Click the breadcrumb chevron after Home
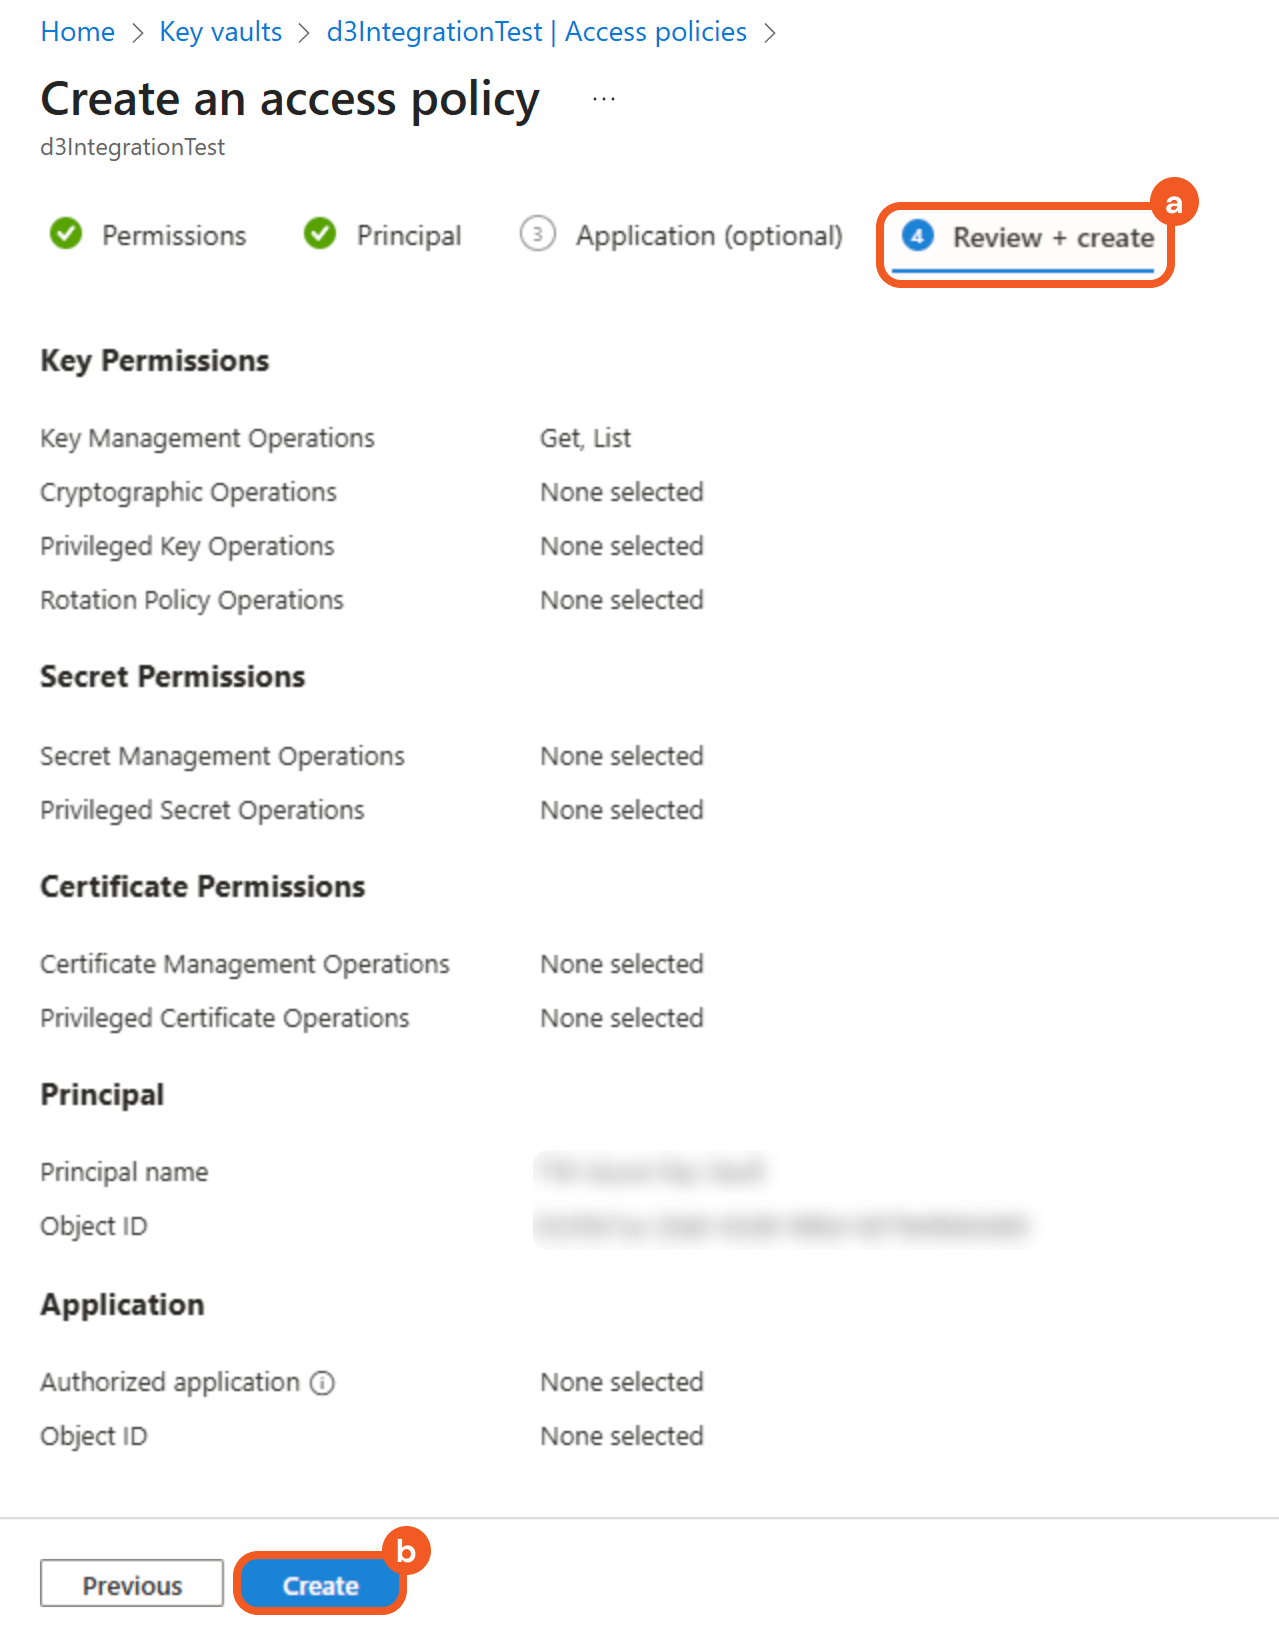The width and height of the screenshot is (1279, 1647). 137,33
